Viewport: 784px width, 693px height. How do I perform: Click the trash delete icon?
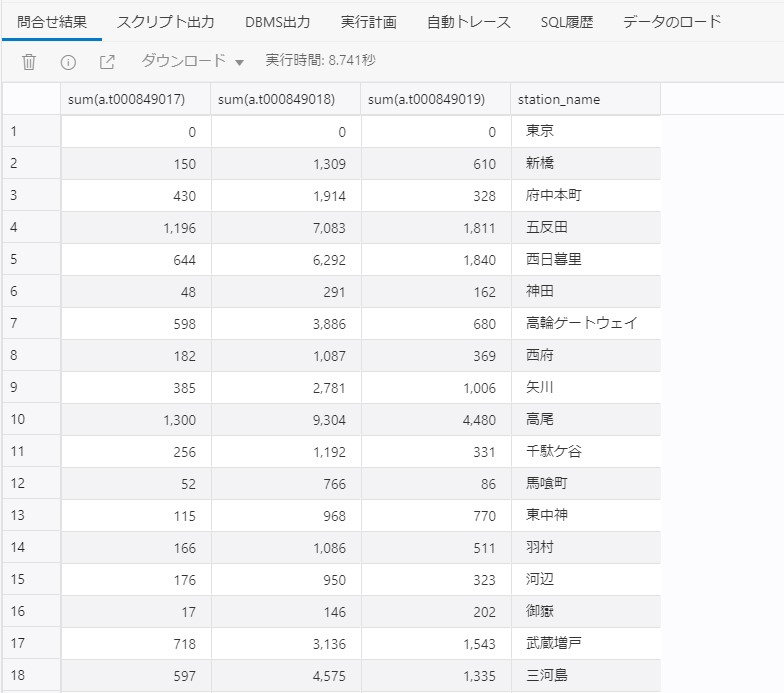(29, 62)
